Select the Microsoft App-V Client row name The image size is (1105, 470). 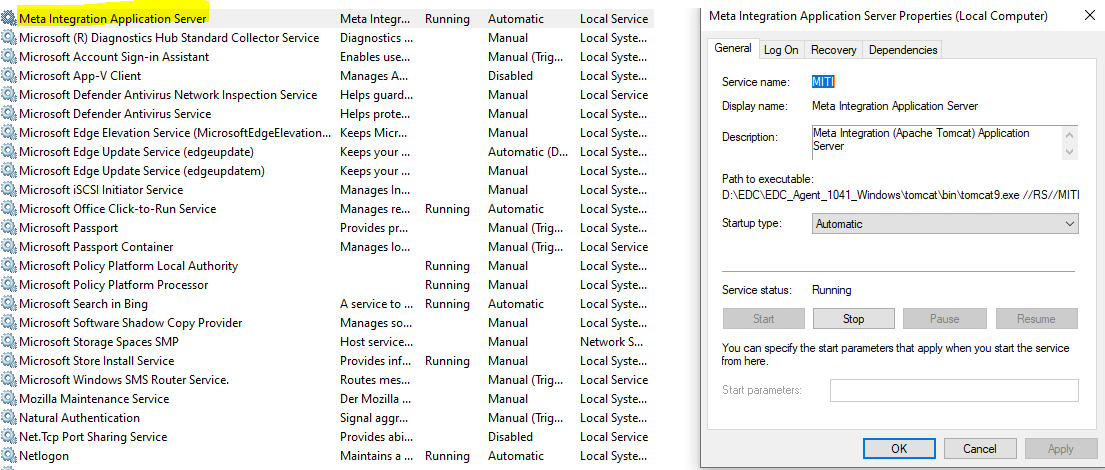80,75
